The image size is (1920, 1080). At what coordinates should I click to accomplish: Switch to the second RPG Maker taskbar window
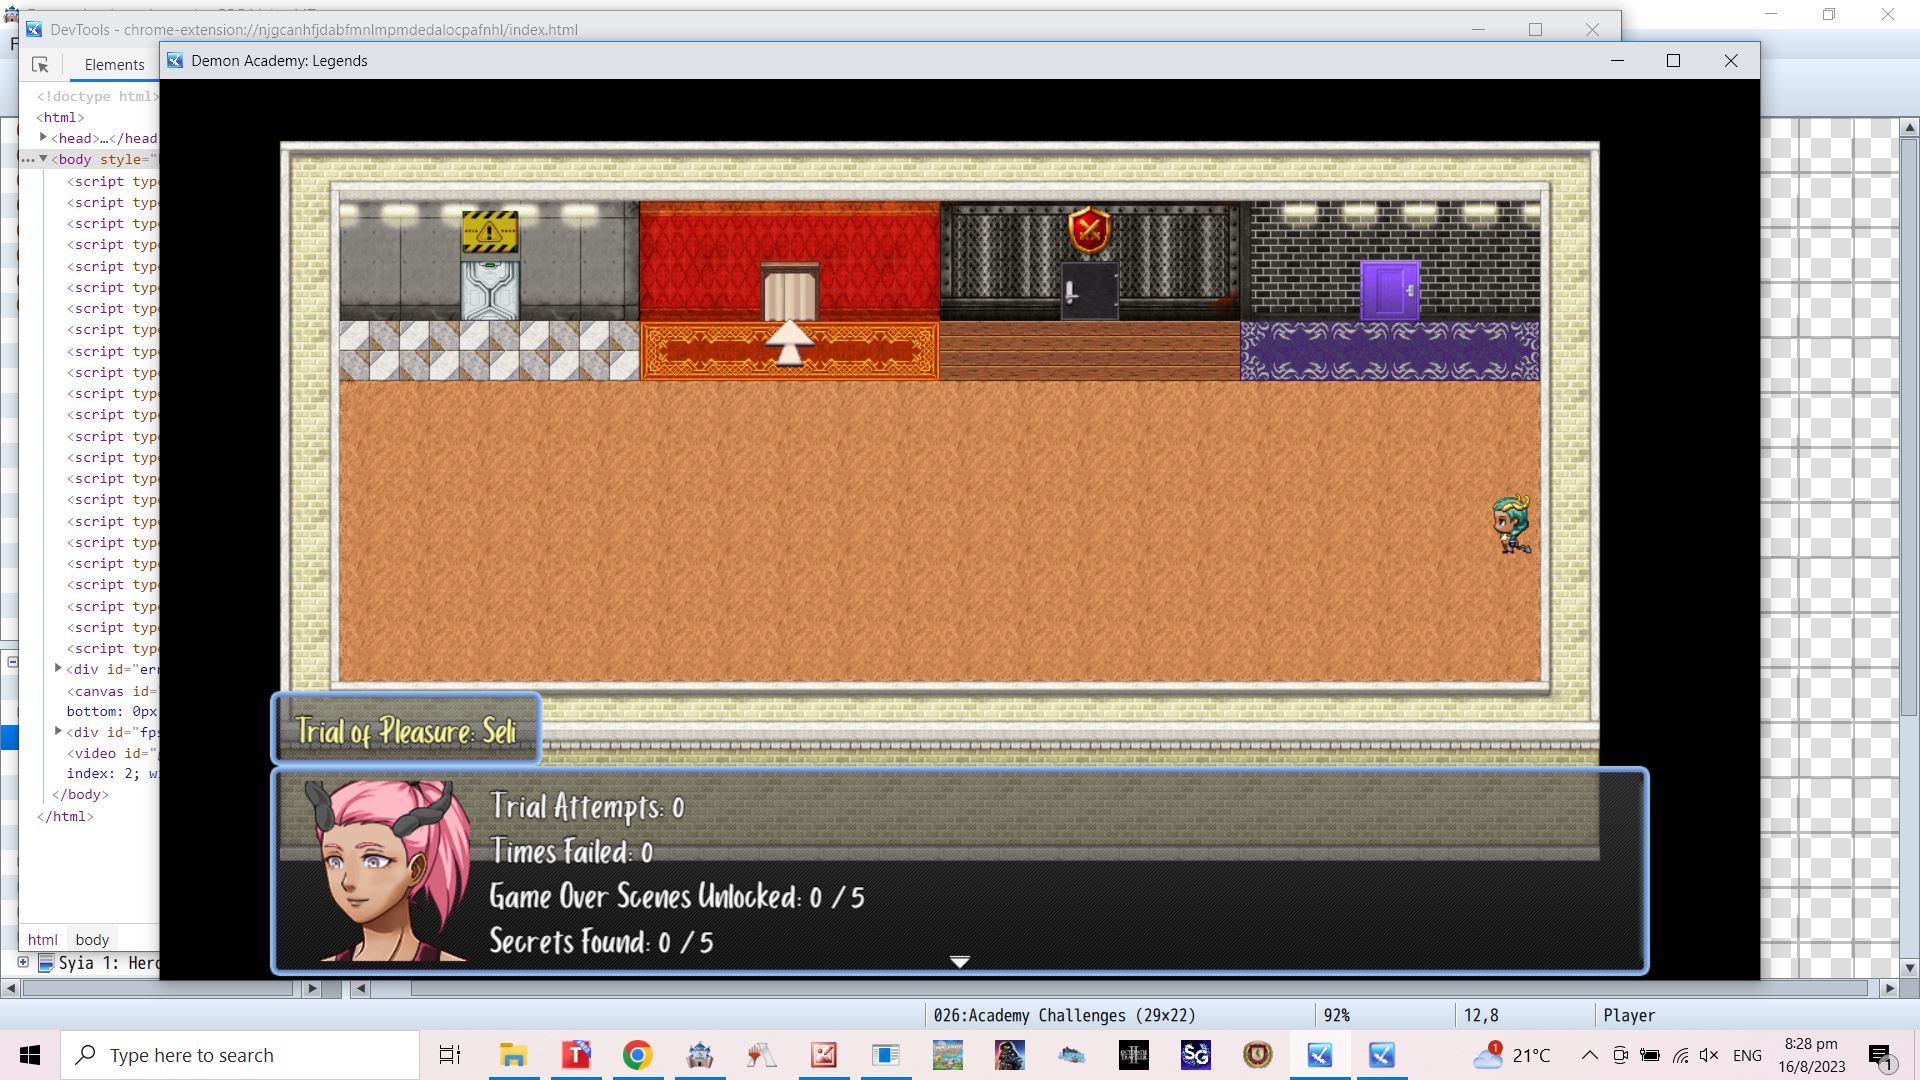[x=1382, y=1055]
